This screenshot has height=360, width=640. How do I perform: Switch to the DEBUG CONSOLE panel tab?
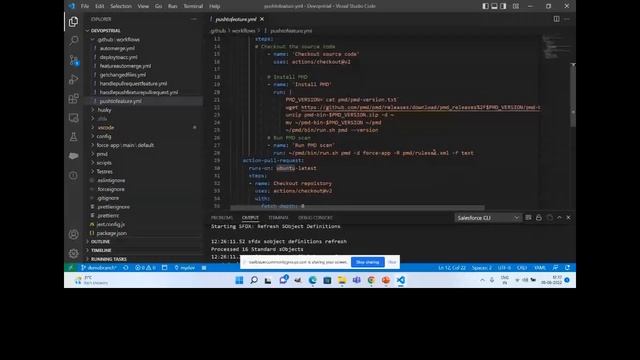coord(315,218)
